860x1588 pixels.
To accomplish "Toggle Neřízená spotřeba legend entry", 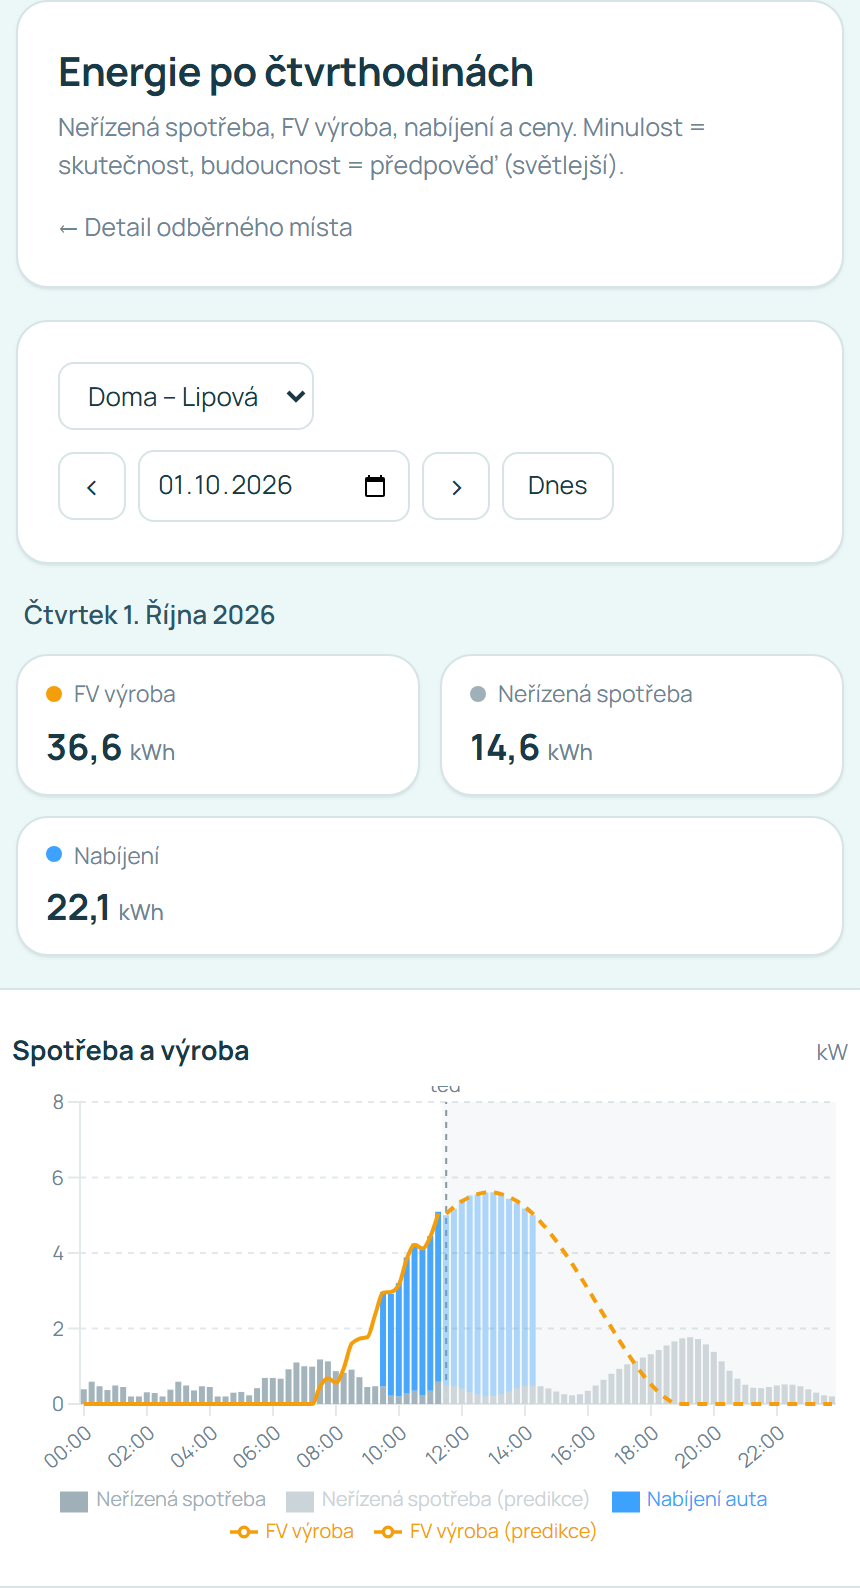I will [x=163, y=1500].
